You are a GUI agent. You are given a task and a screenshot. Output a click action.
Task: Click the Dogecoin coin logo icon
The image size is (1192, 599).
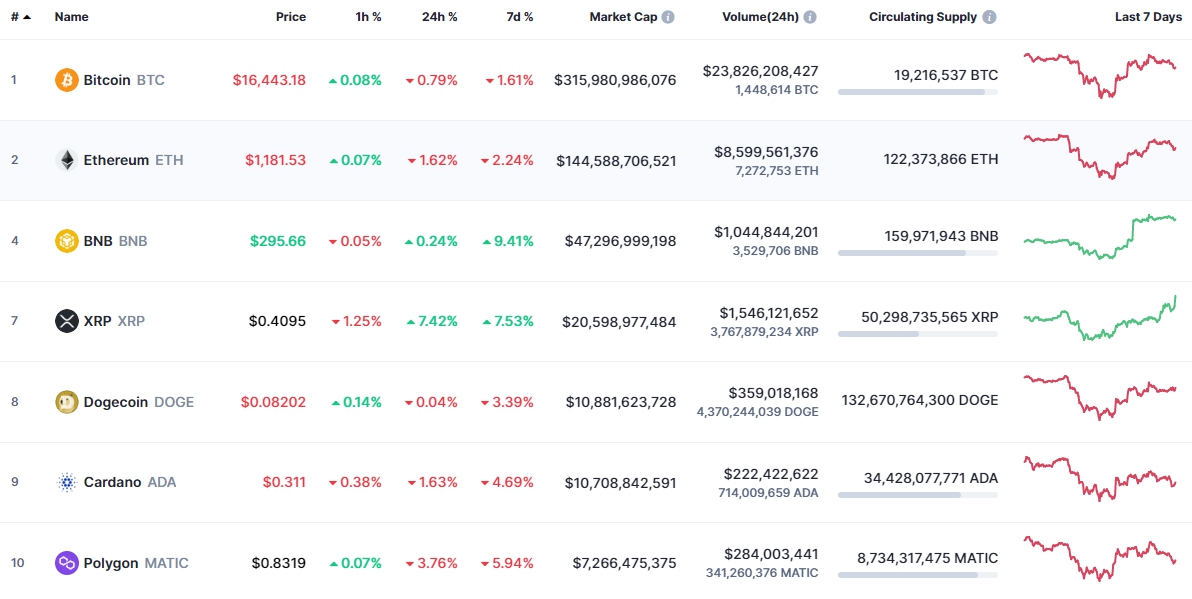67,402
